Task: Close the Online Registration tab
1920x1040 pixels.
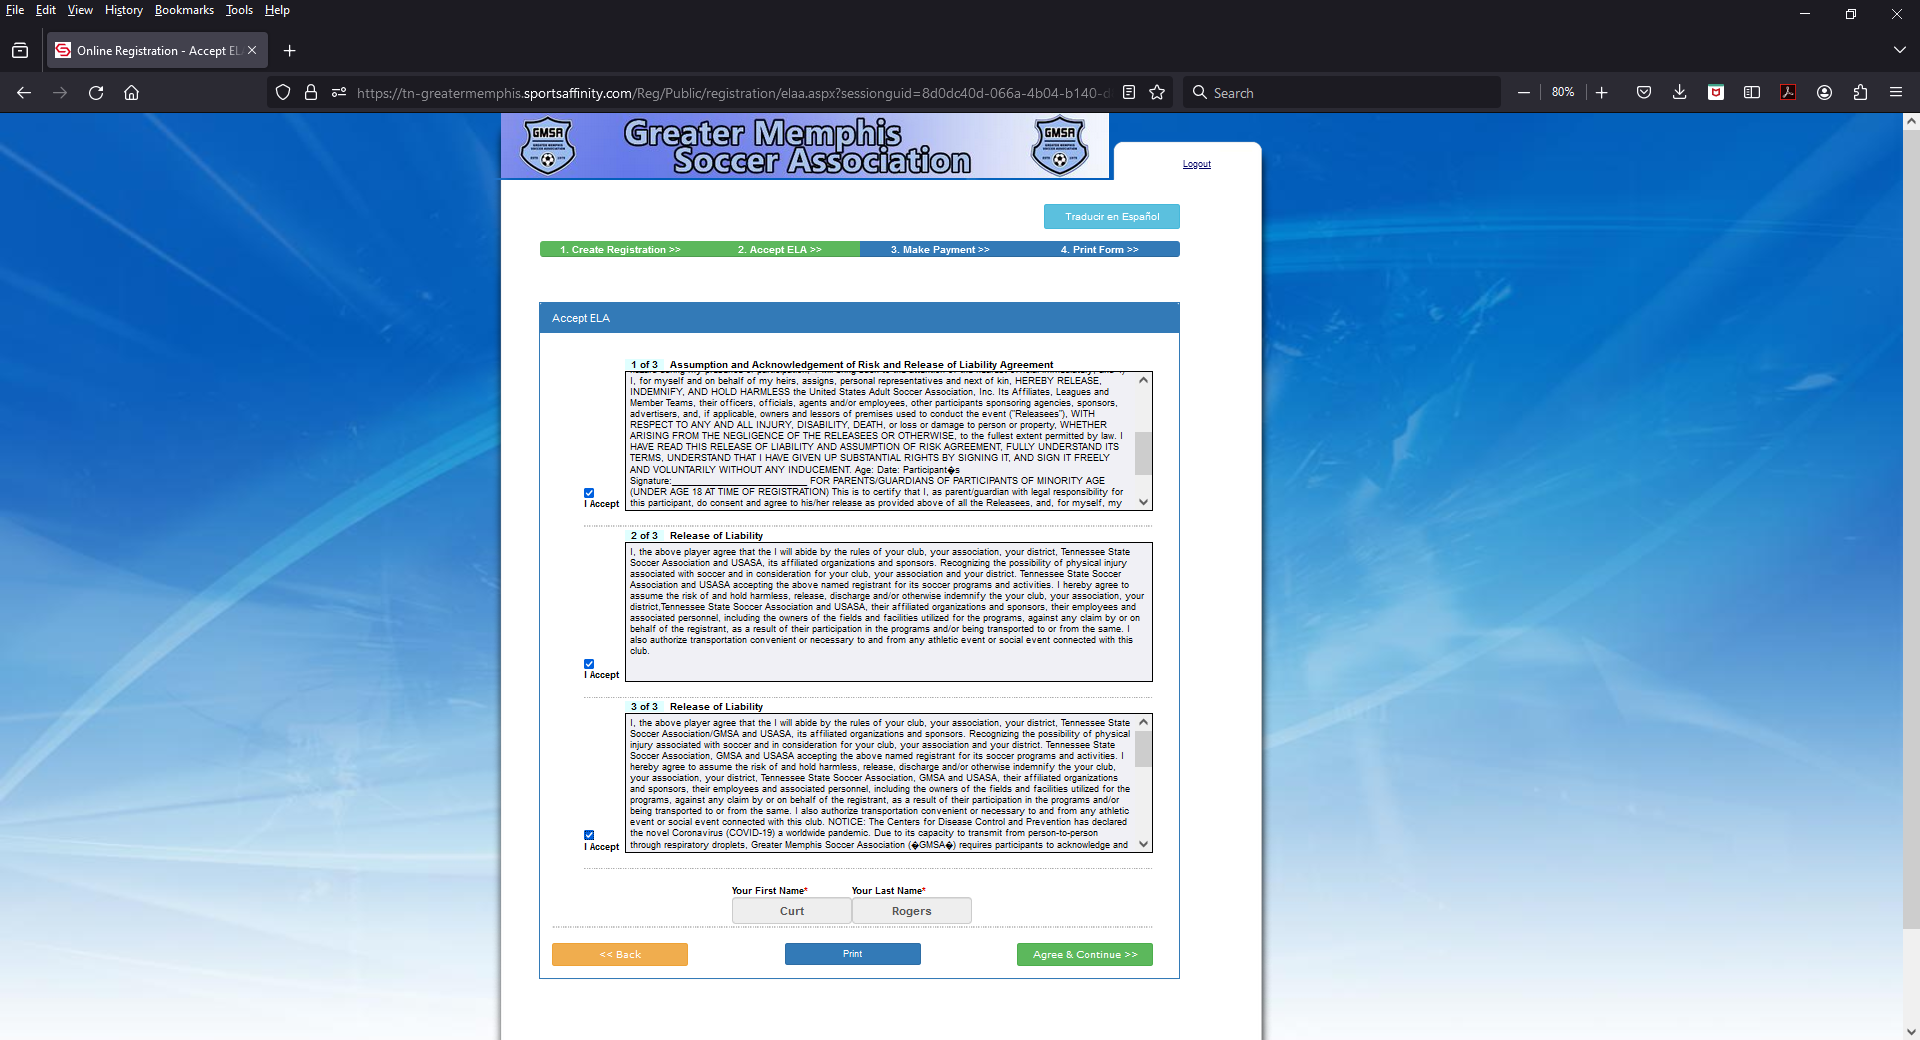Action: (252, 50)
